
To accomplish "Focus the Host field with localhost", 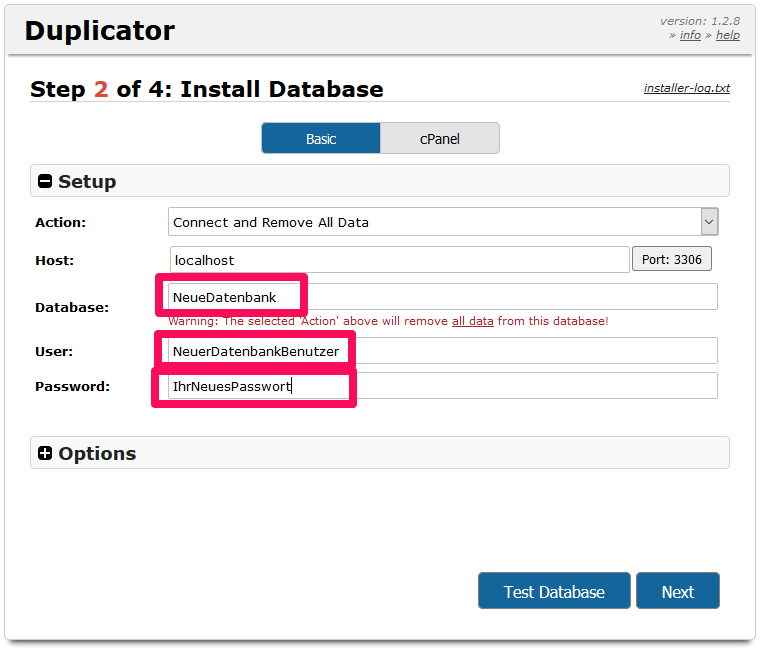I will 400,259.
